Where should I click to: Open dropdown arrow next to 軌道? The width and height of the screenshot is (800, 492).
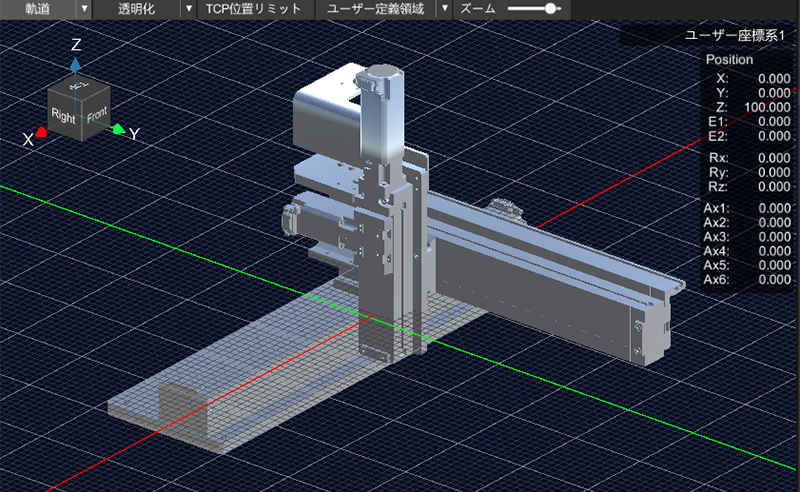point(84,9)
